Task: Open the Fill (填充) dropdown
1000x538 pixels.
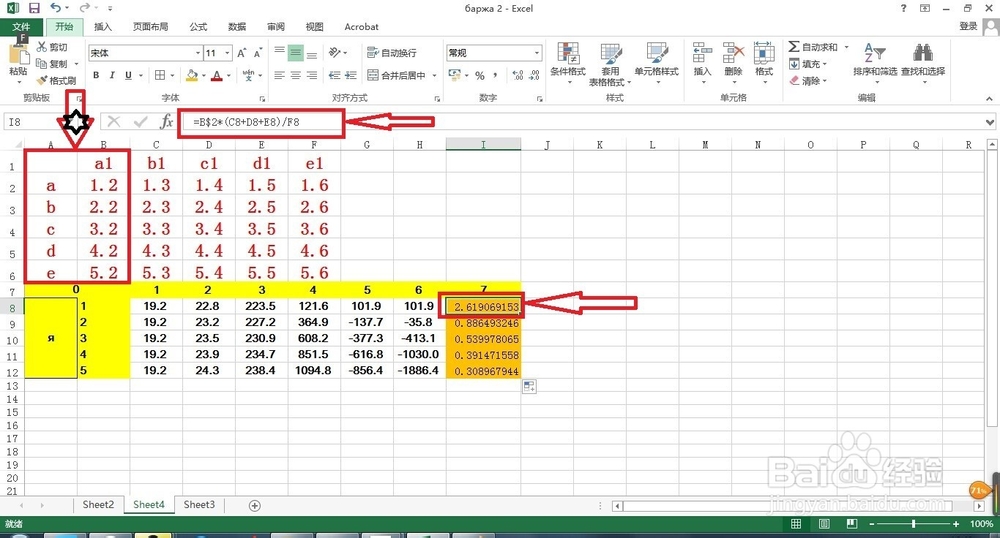Action: [x=807, y=64]
